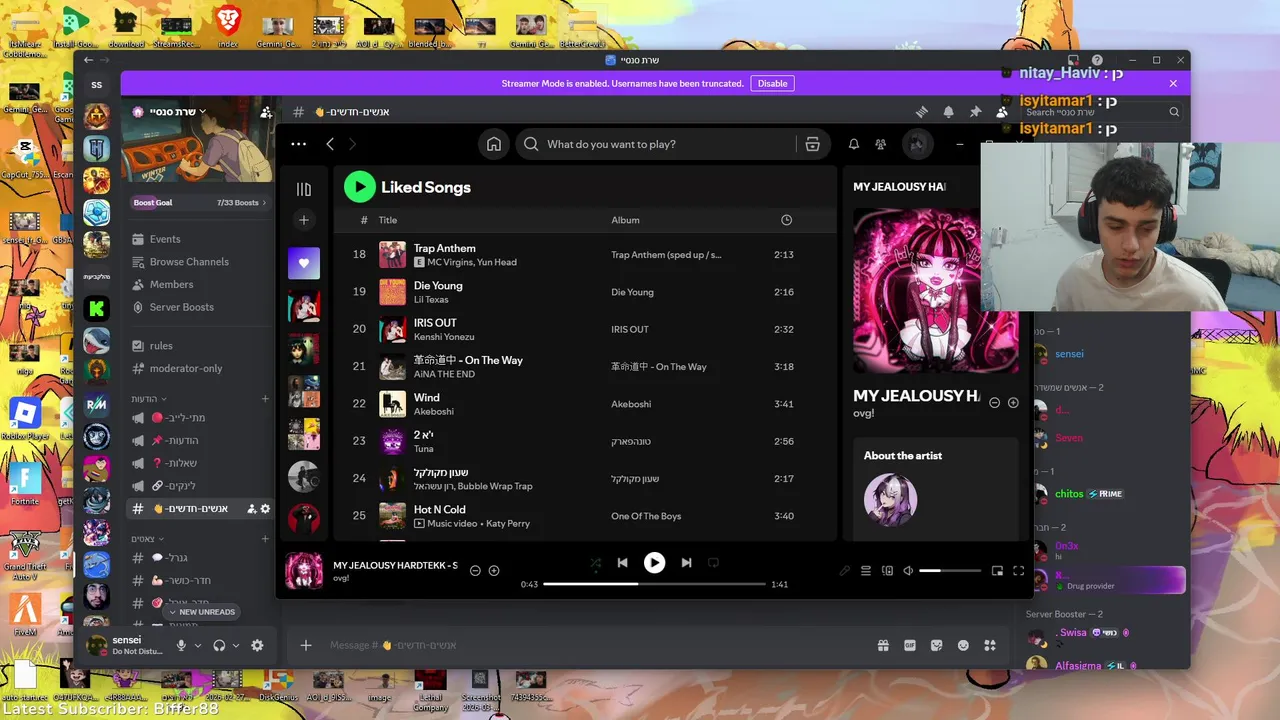Hide current track with minus icon in player bar
This screenshot has width=1280, height=720.
pyautogui.click(x=475, y=571)
